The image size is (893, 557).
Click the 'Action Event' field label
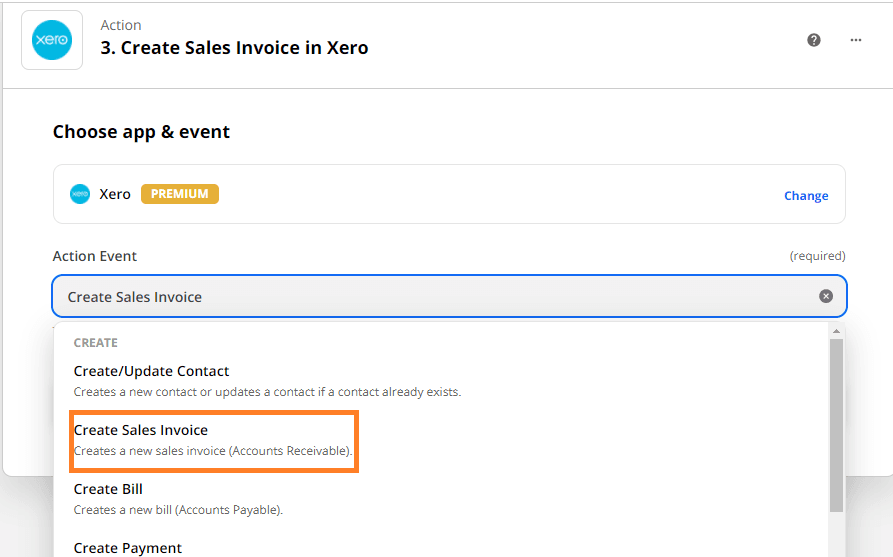tap(95, 256)
